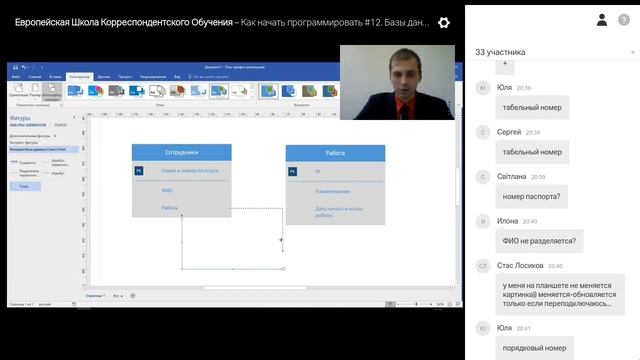Click the Visio Save icon in quick access
The width and height of the screenshot is (640, 360).
click(x=15, y=67)
